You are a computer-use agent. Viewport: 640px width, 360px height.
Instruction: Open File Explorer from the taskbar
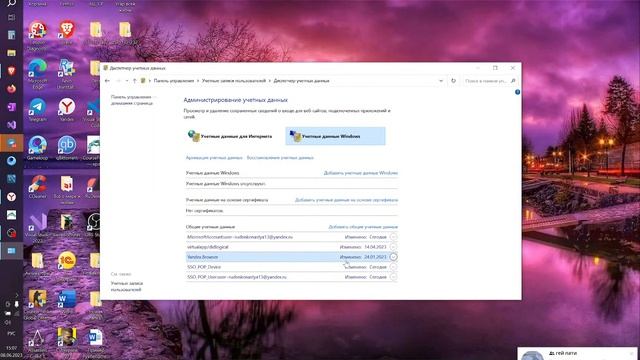11,53
